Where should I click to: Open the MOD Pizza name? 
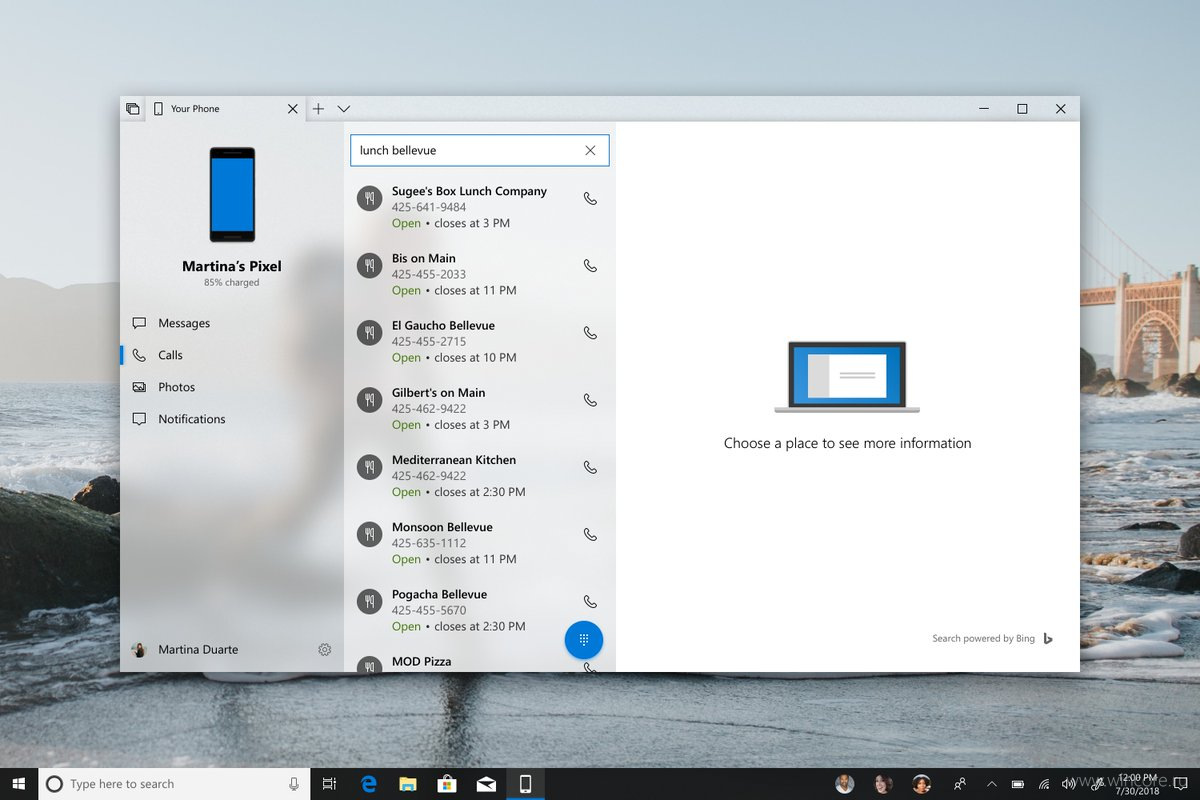click(421, 661)
